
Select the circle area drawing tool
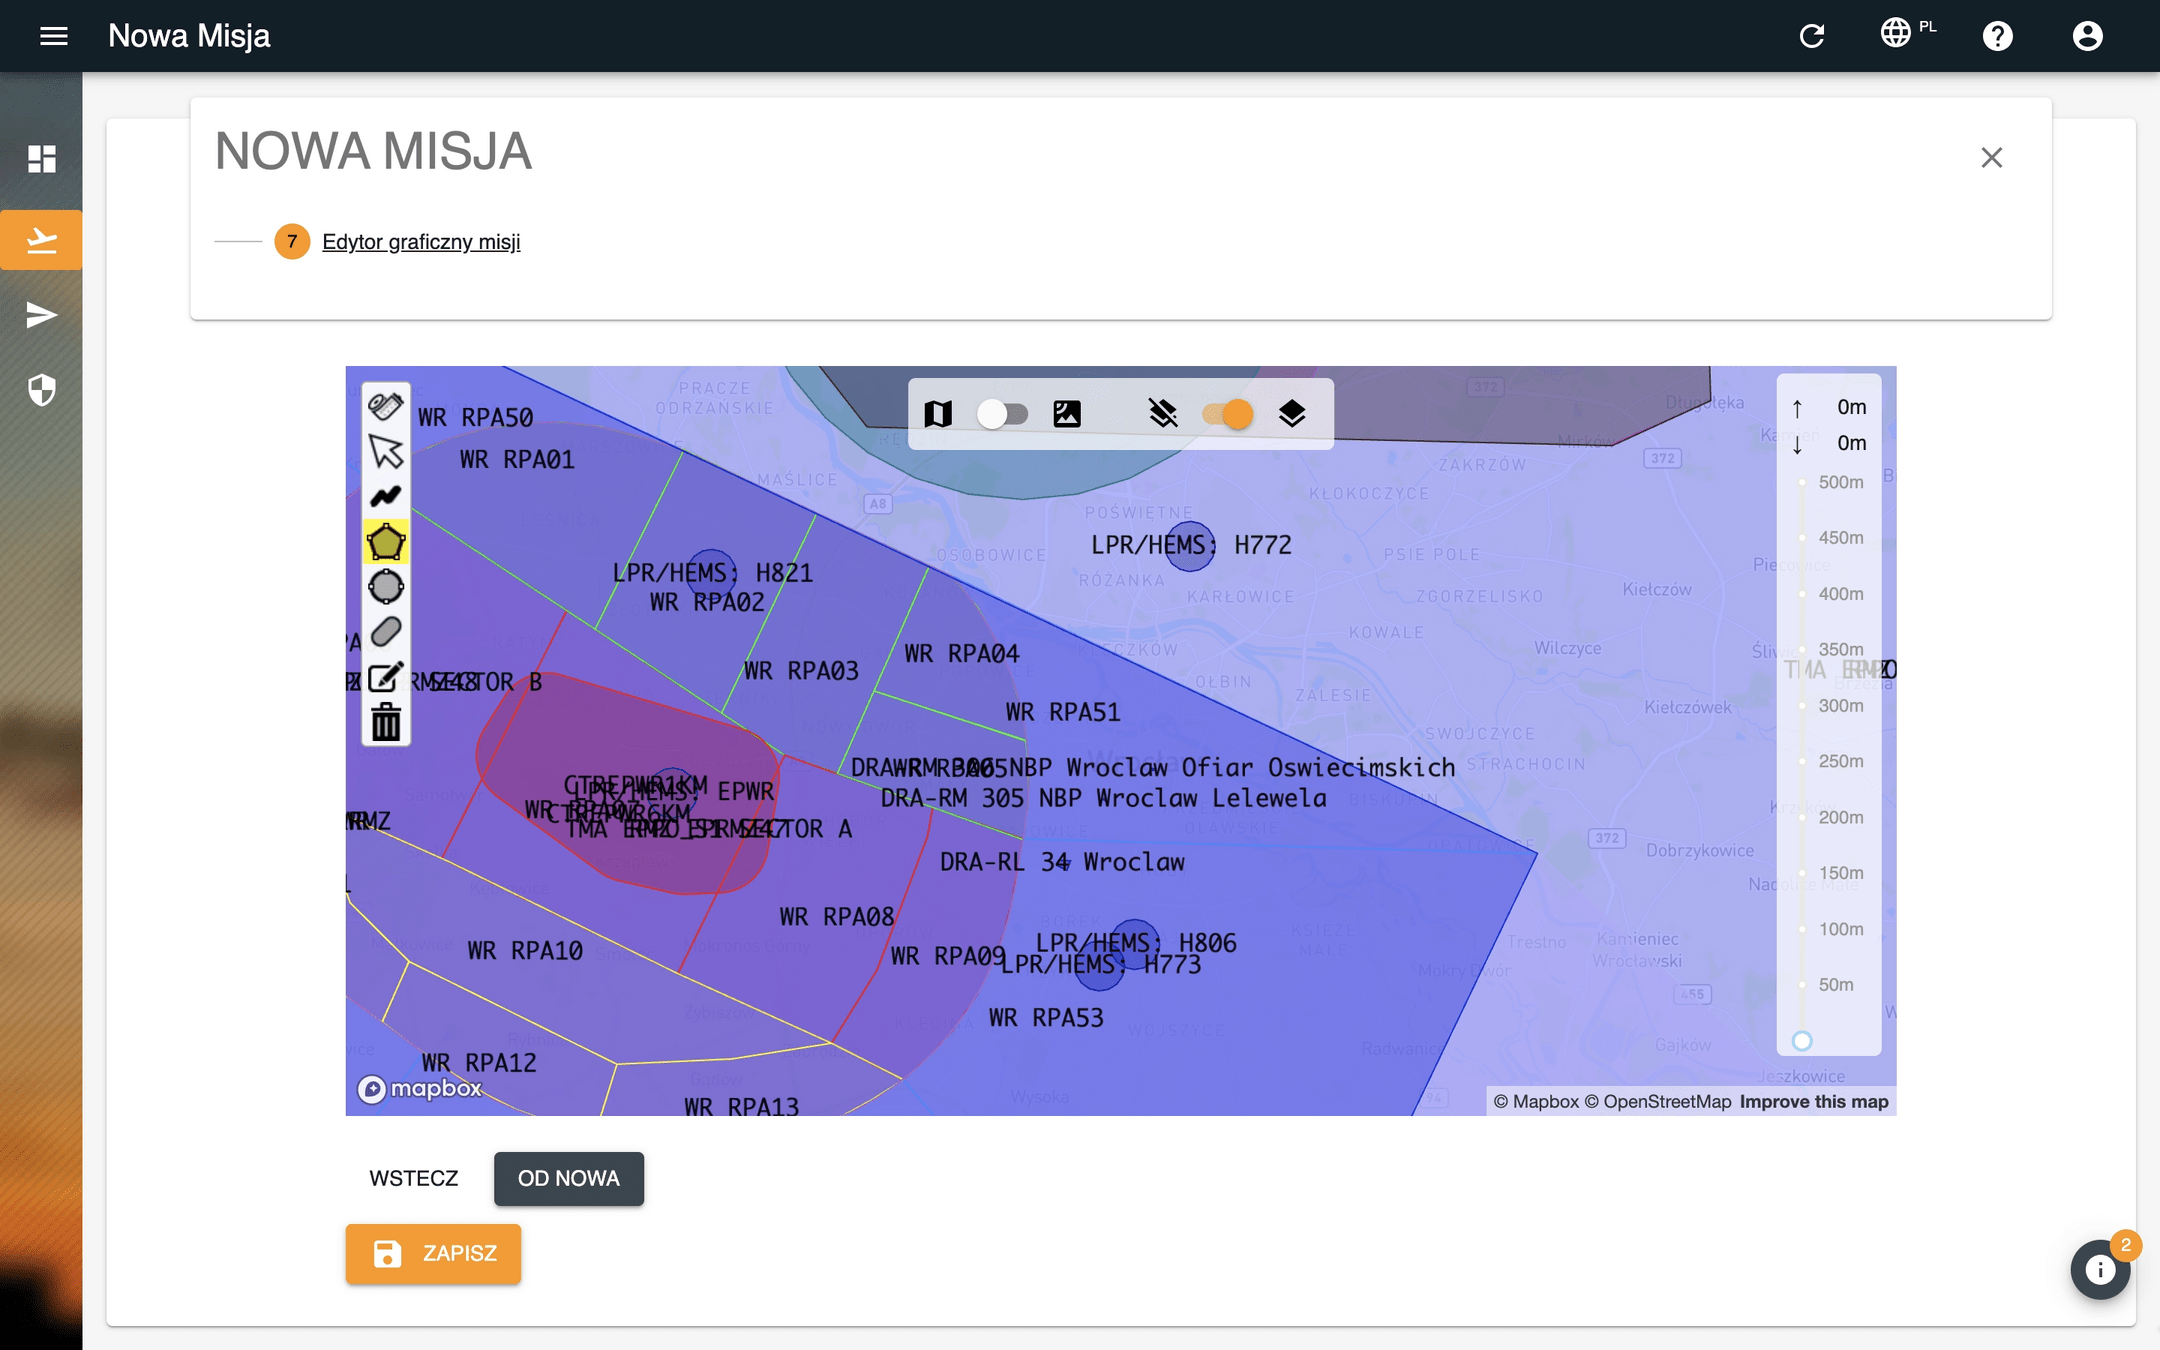pyautogui.click(x=386, y=587)
